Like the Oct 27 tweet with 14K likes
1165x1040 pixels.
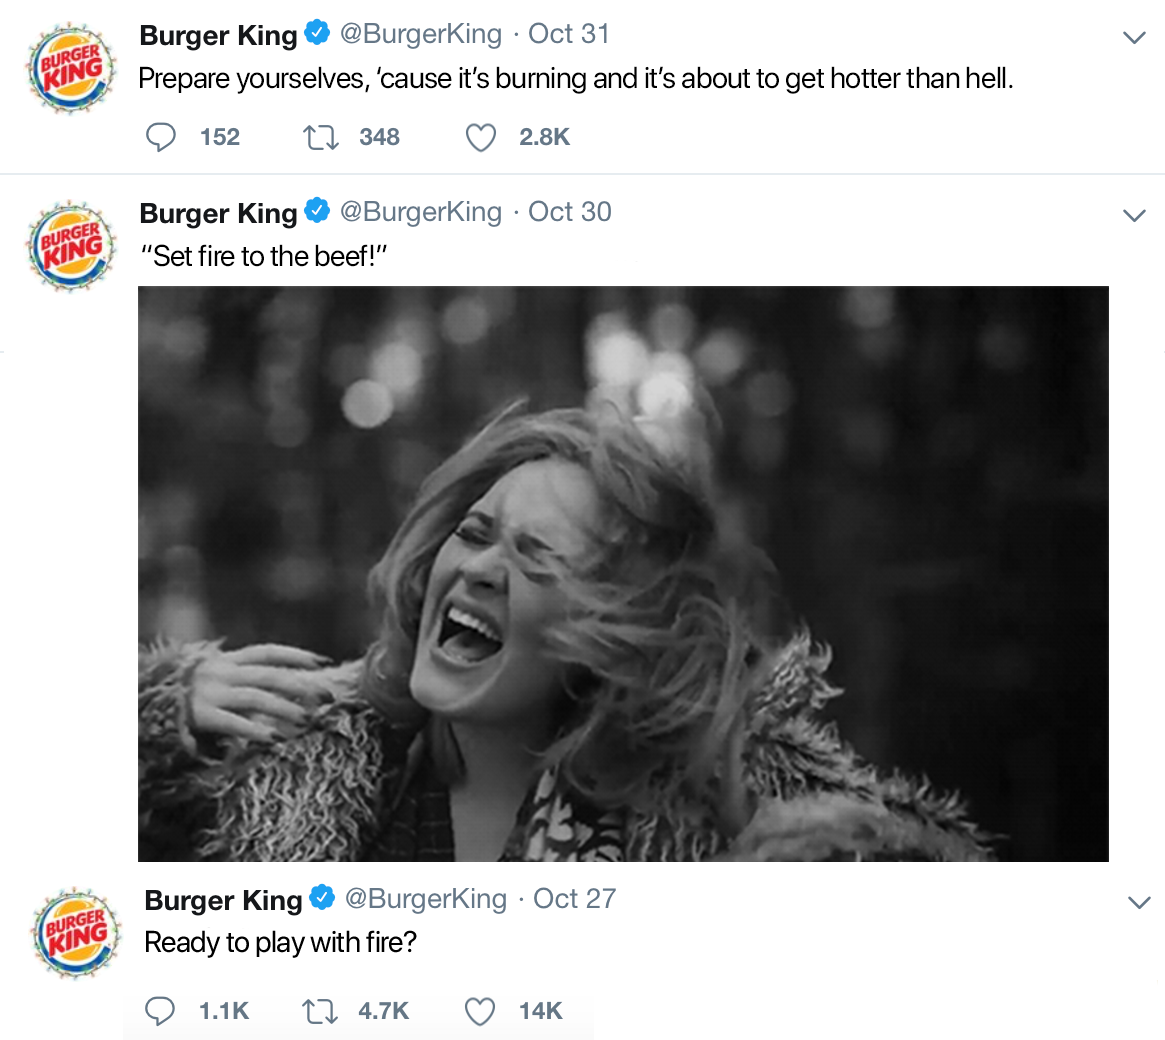(480, 1011)
